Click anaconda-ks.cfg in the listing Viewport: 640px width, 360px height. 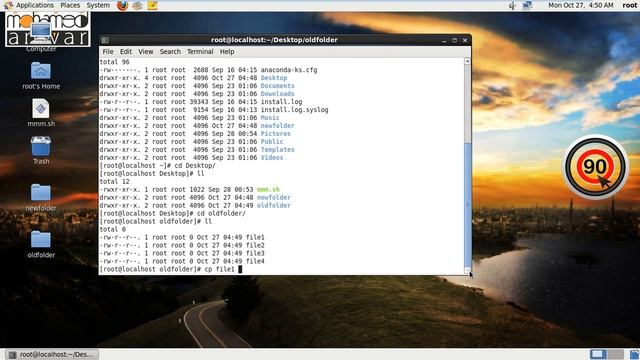(x=289, y=70)
